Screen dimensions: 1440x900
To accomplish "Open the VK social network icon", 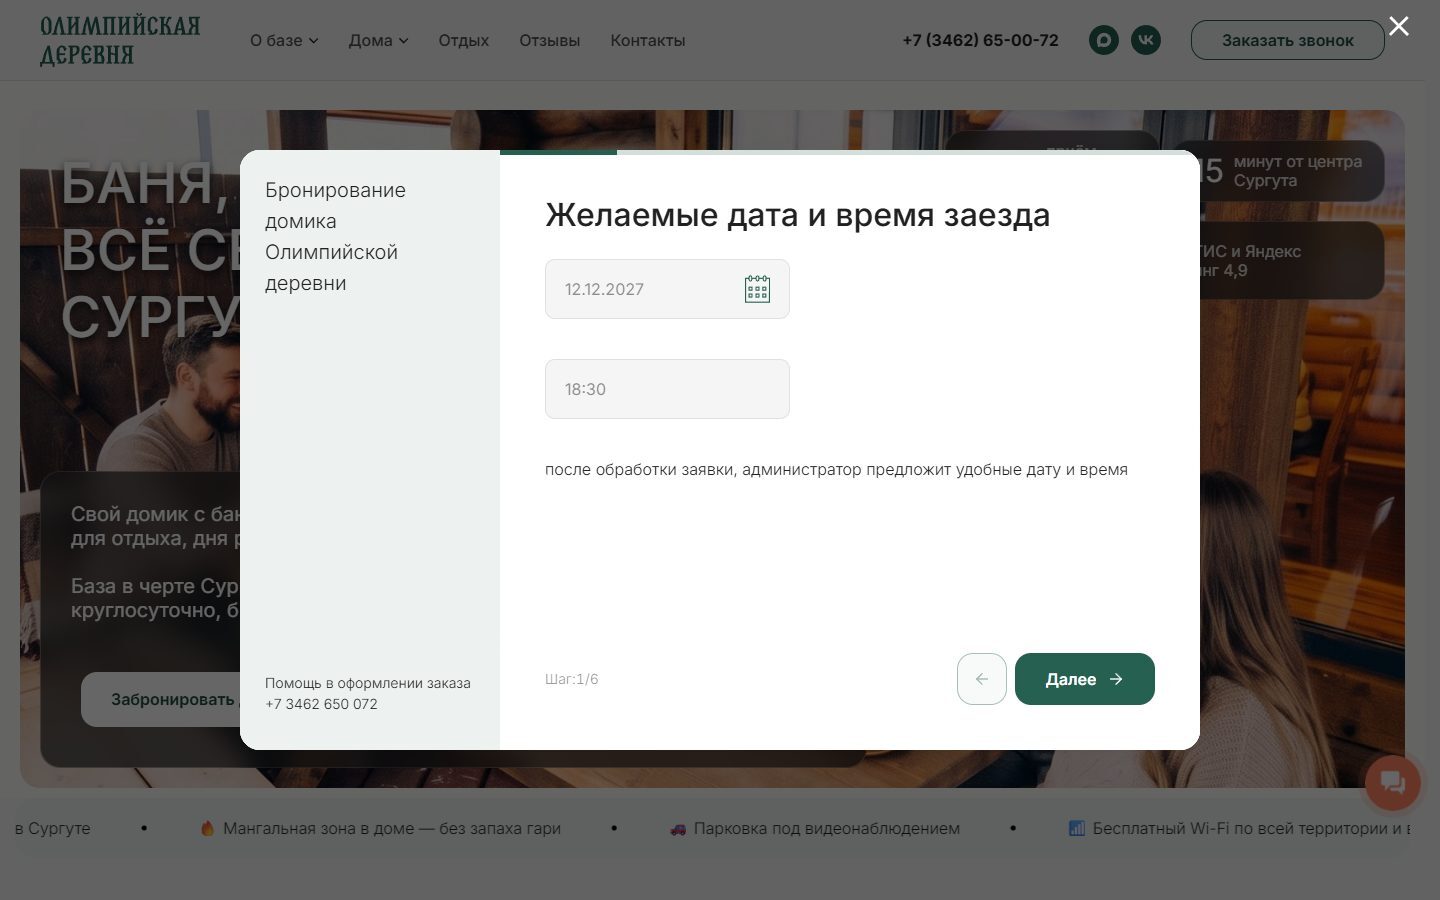I will 1146,40.
